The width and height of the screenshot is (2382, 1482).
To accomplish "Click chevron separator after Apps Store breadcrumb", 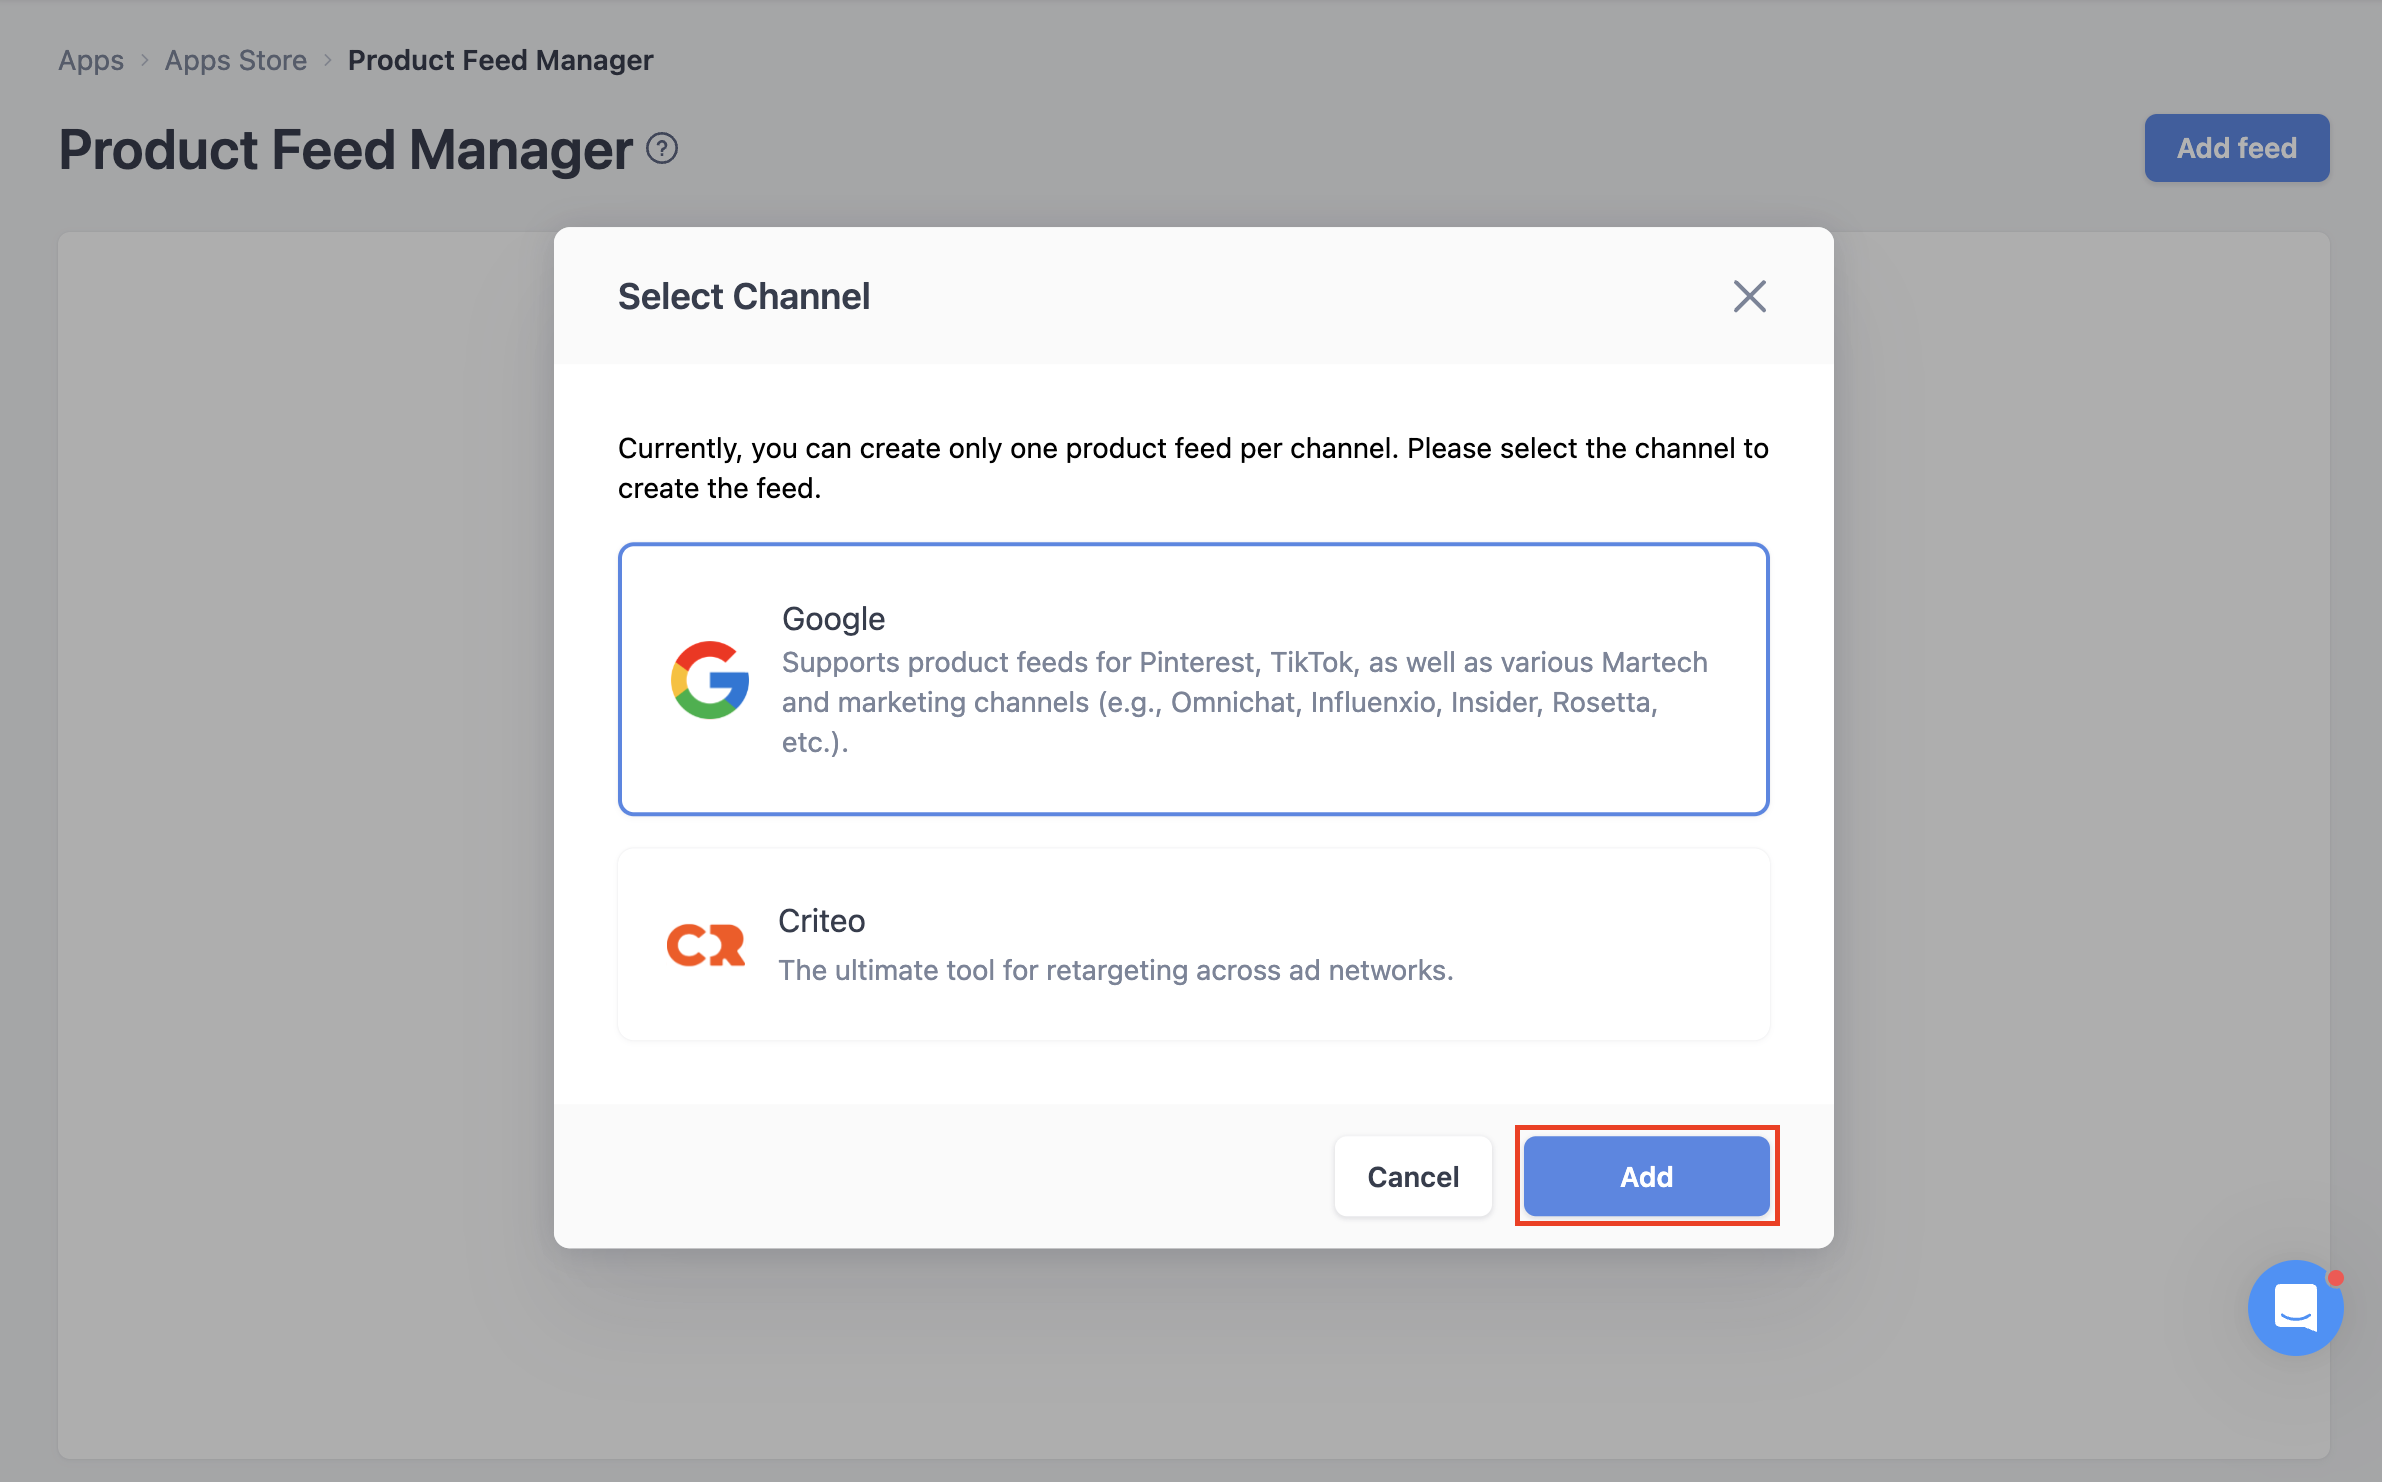I will (327, 61).
